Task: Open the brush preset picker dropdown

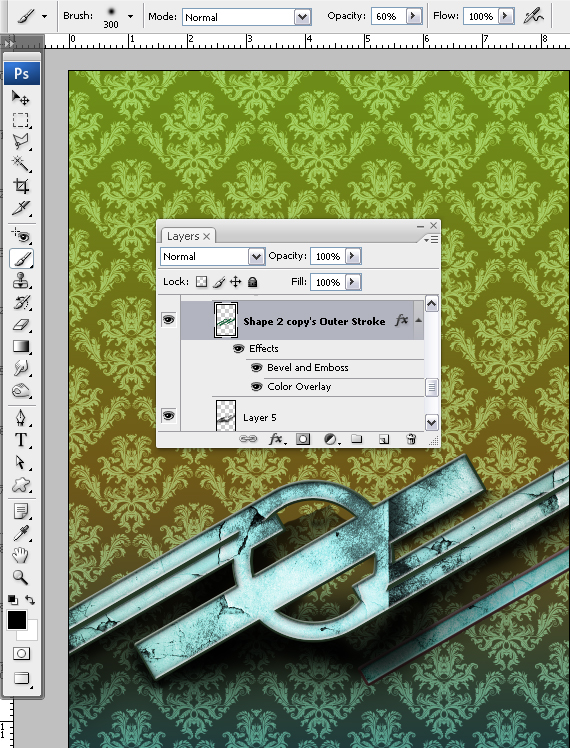Action: pyautogui.click(x=130, y=16)
